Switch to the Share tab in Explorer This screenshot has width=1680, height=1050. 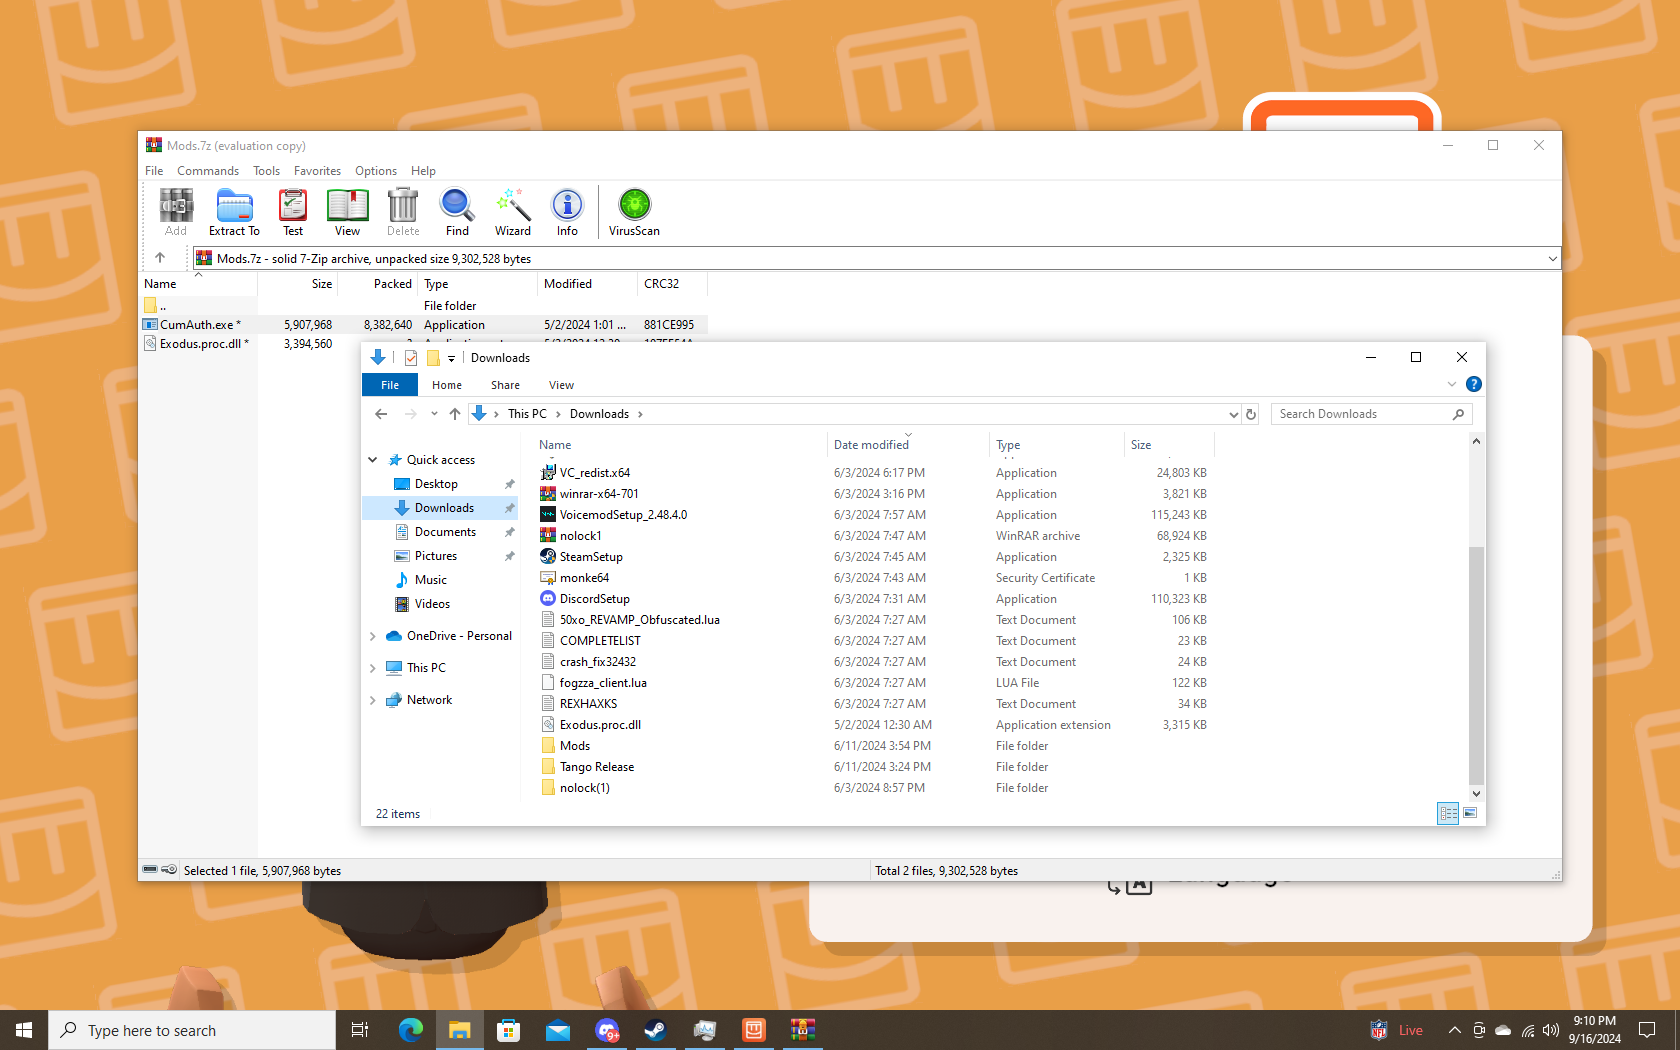[x=505, y=385]
